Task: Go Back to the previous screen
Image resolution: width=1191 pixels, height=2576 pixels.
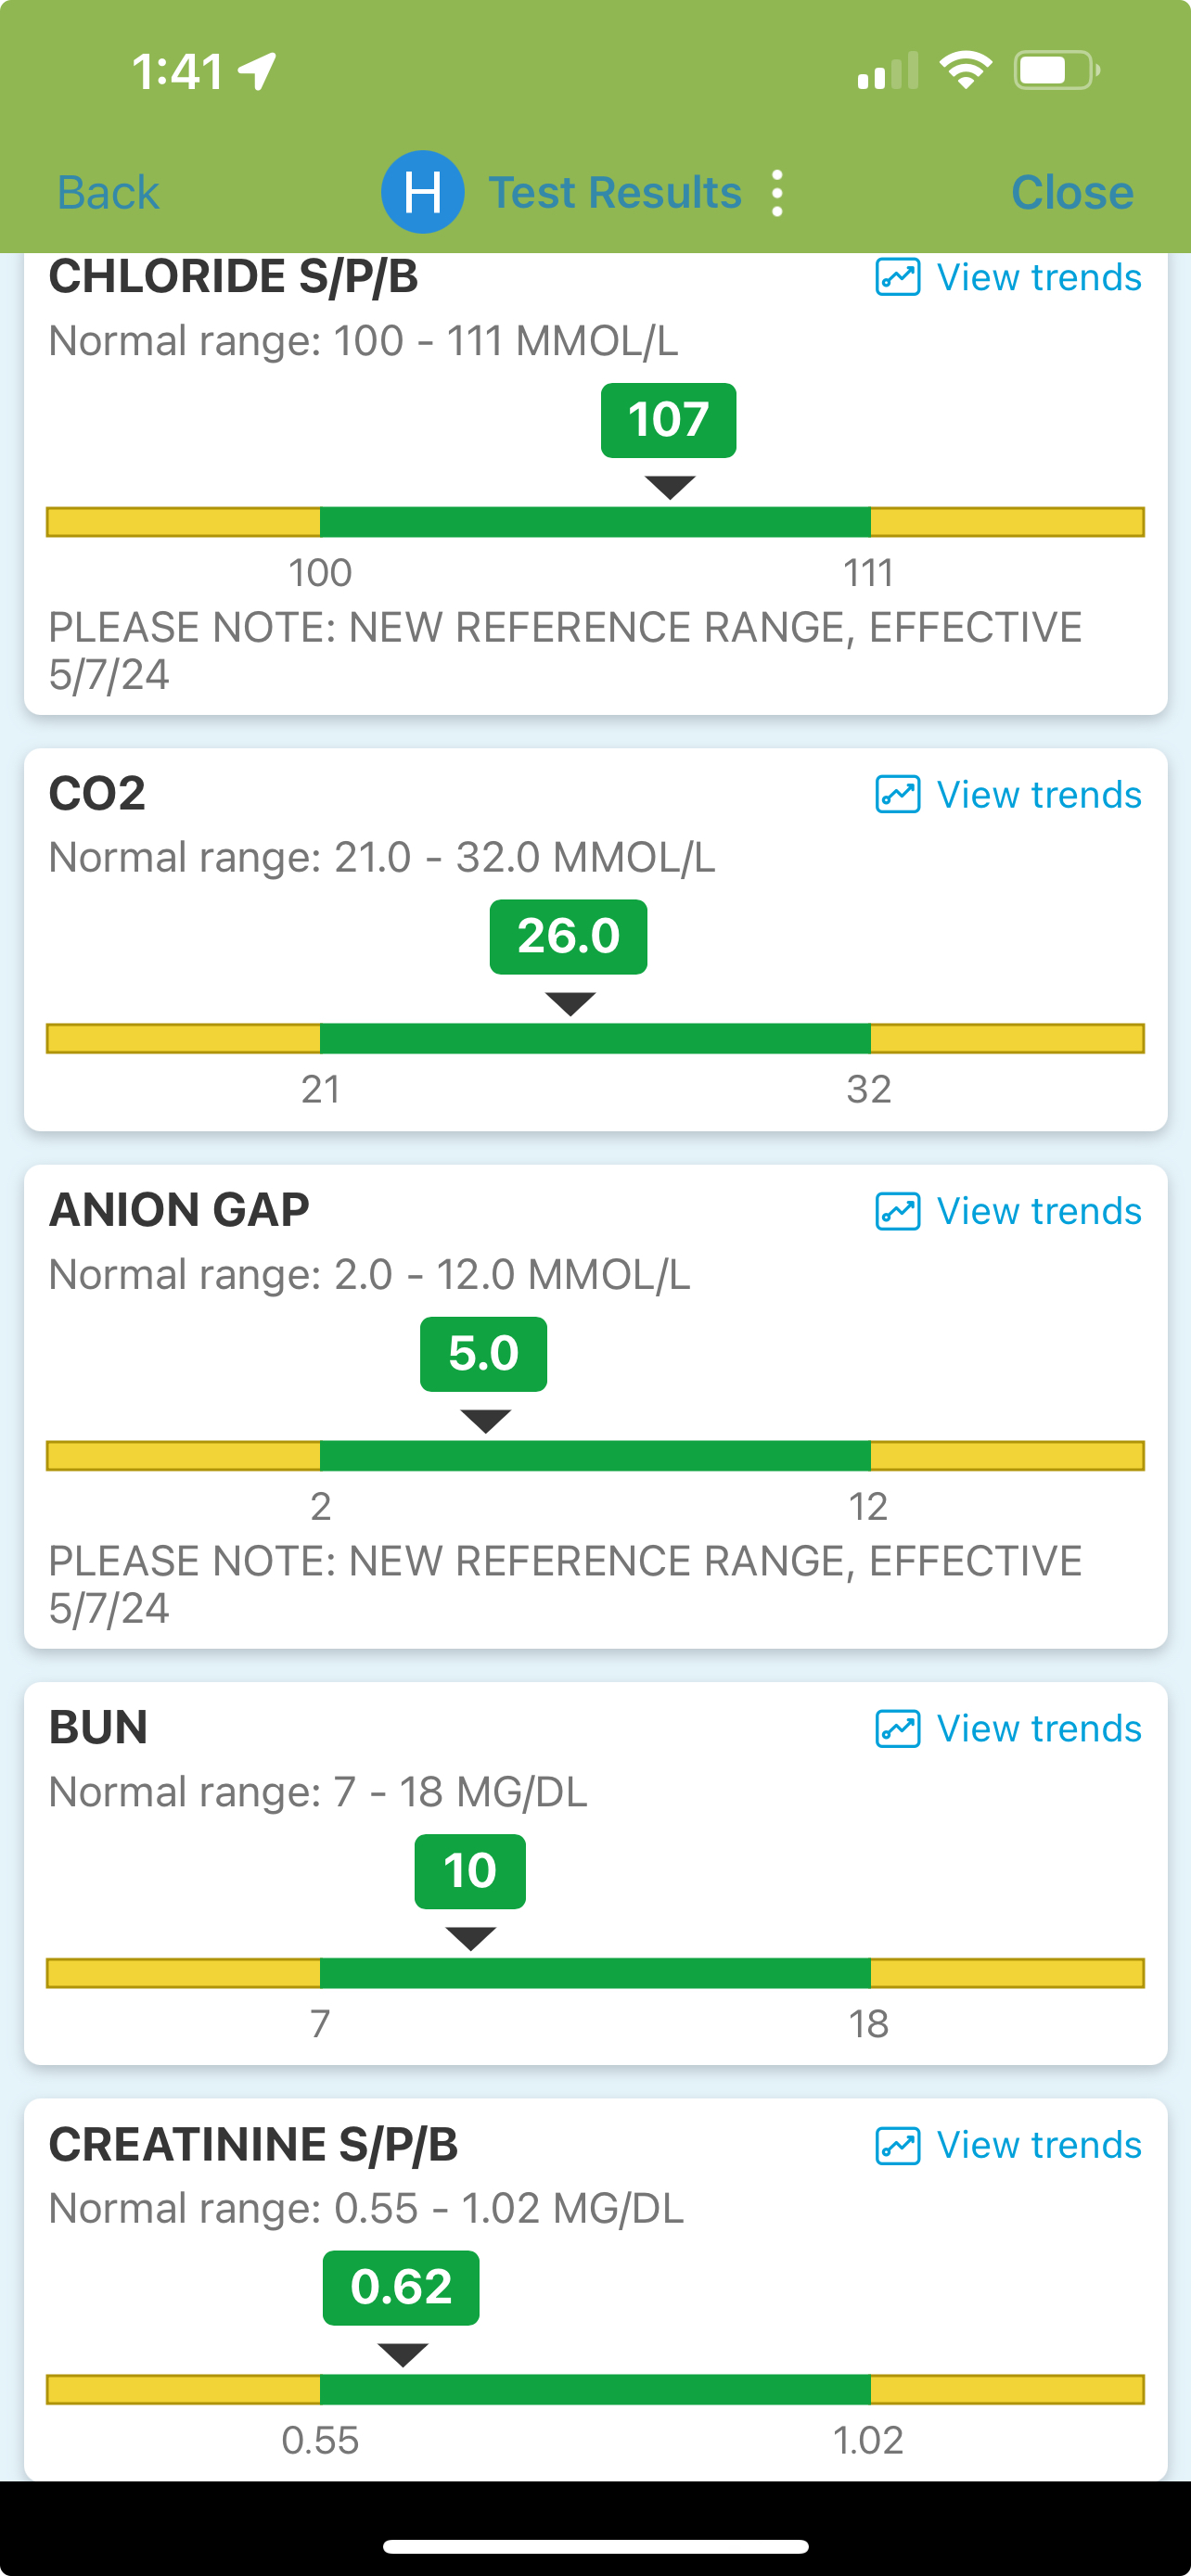Action: point(108,192)
